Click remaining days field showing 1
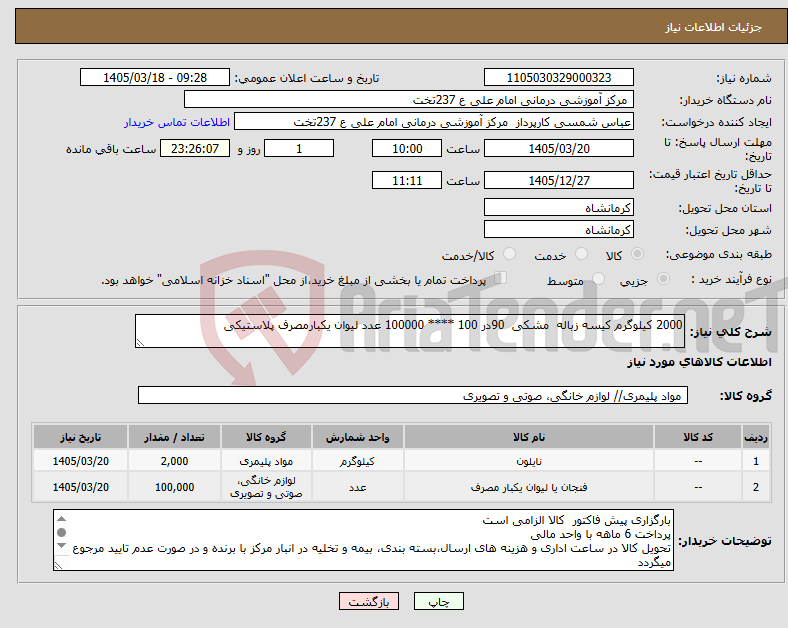788x628 pixels. coord(299,149)
